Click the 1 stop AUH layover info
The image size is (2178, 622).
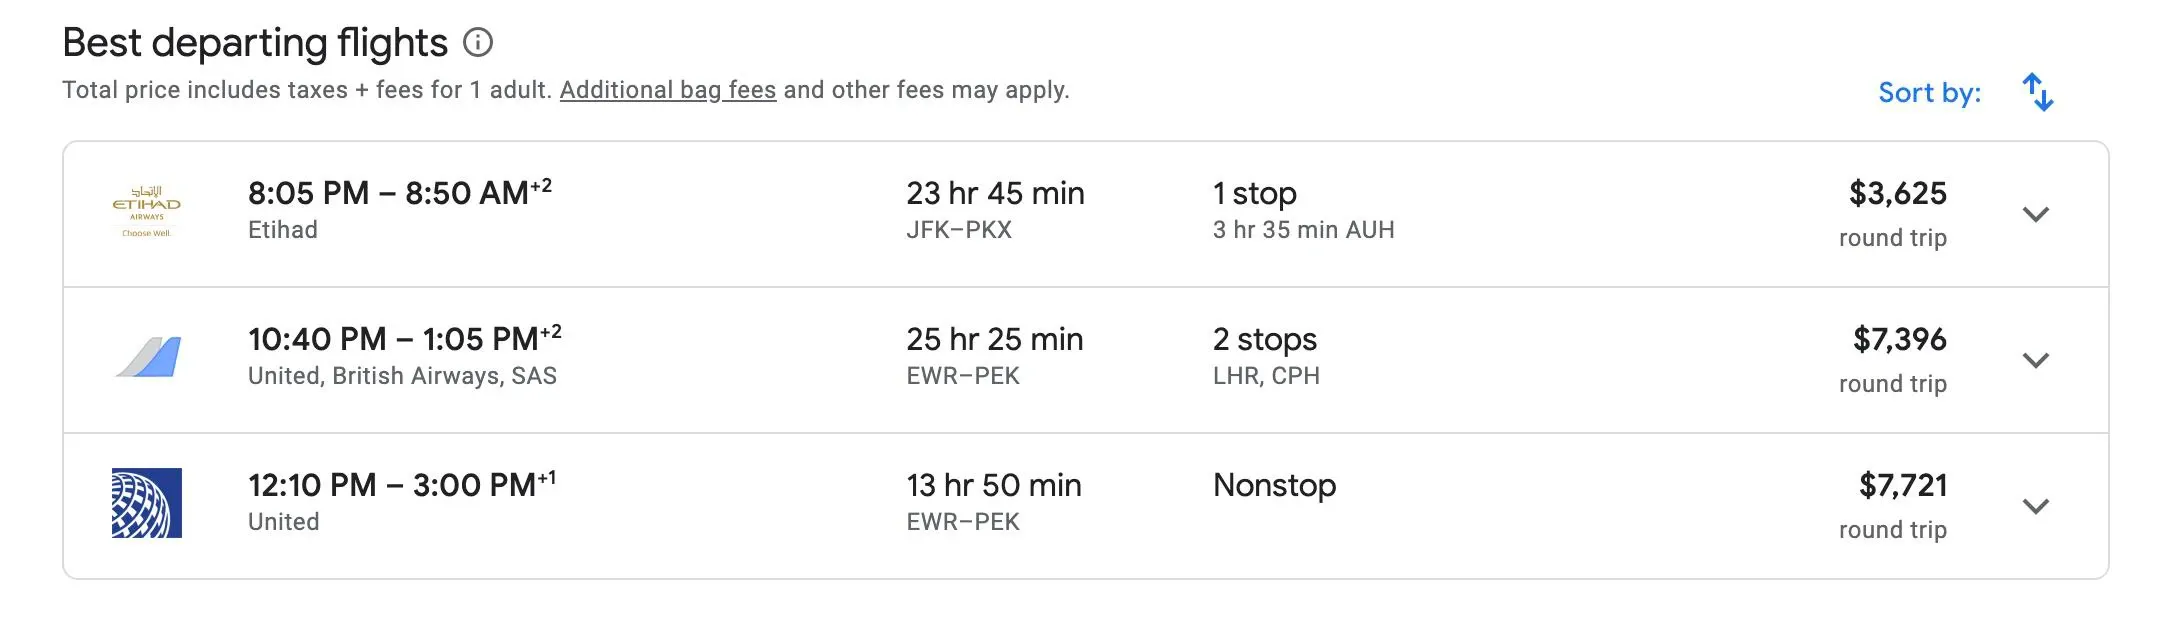click(x=1302, y=210)
